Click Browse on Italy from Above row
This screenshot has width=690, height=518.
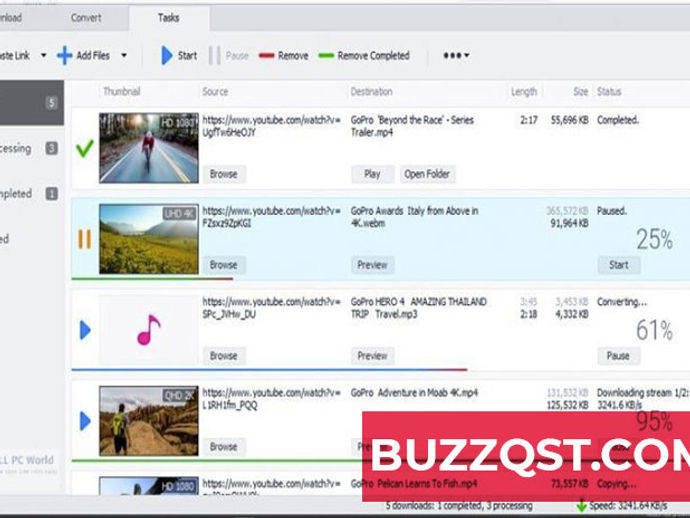[224, 265]
